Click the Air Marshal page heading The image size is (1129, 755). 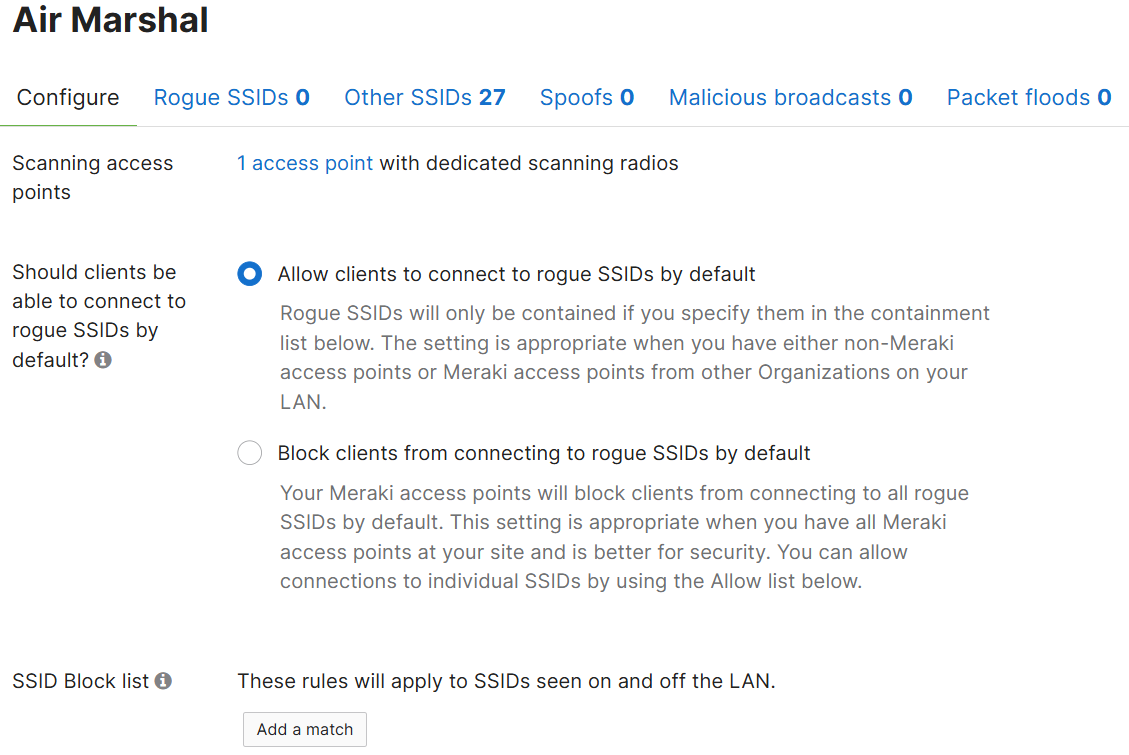[x=111, y=19]
